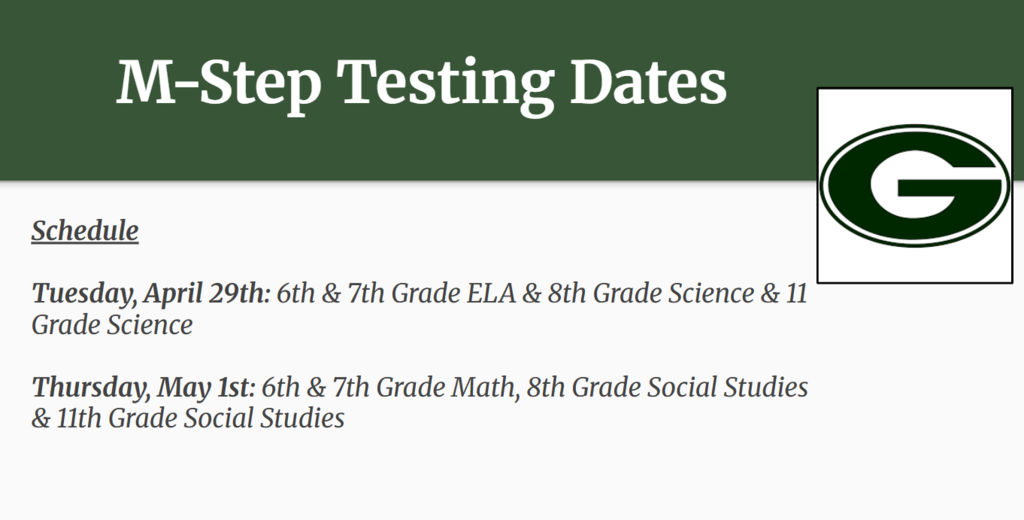Click 6th & 7th Grade ELA text

point(396,293)
